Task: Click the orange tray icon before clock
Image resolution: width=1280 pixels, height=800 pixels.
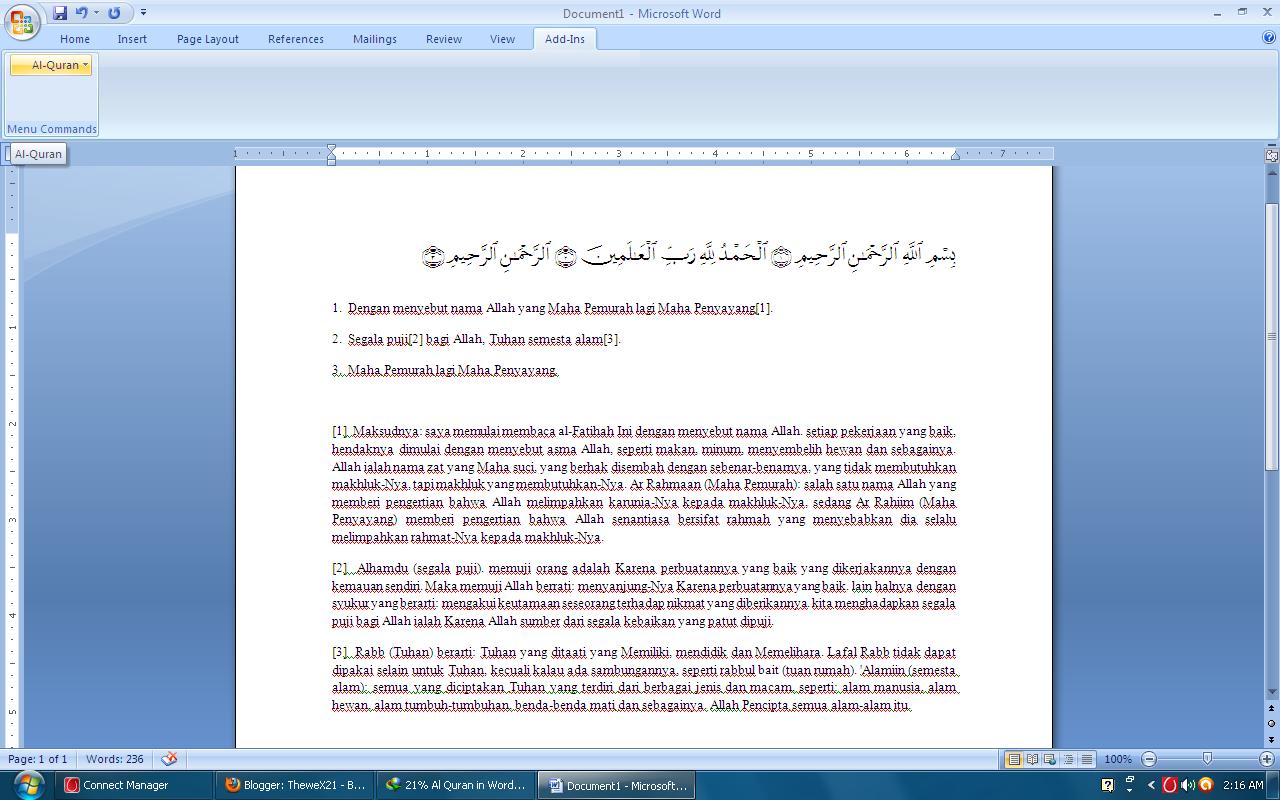Action: coord(1206,785)
